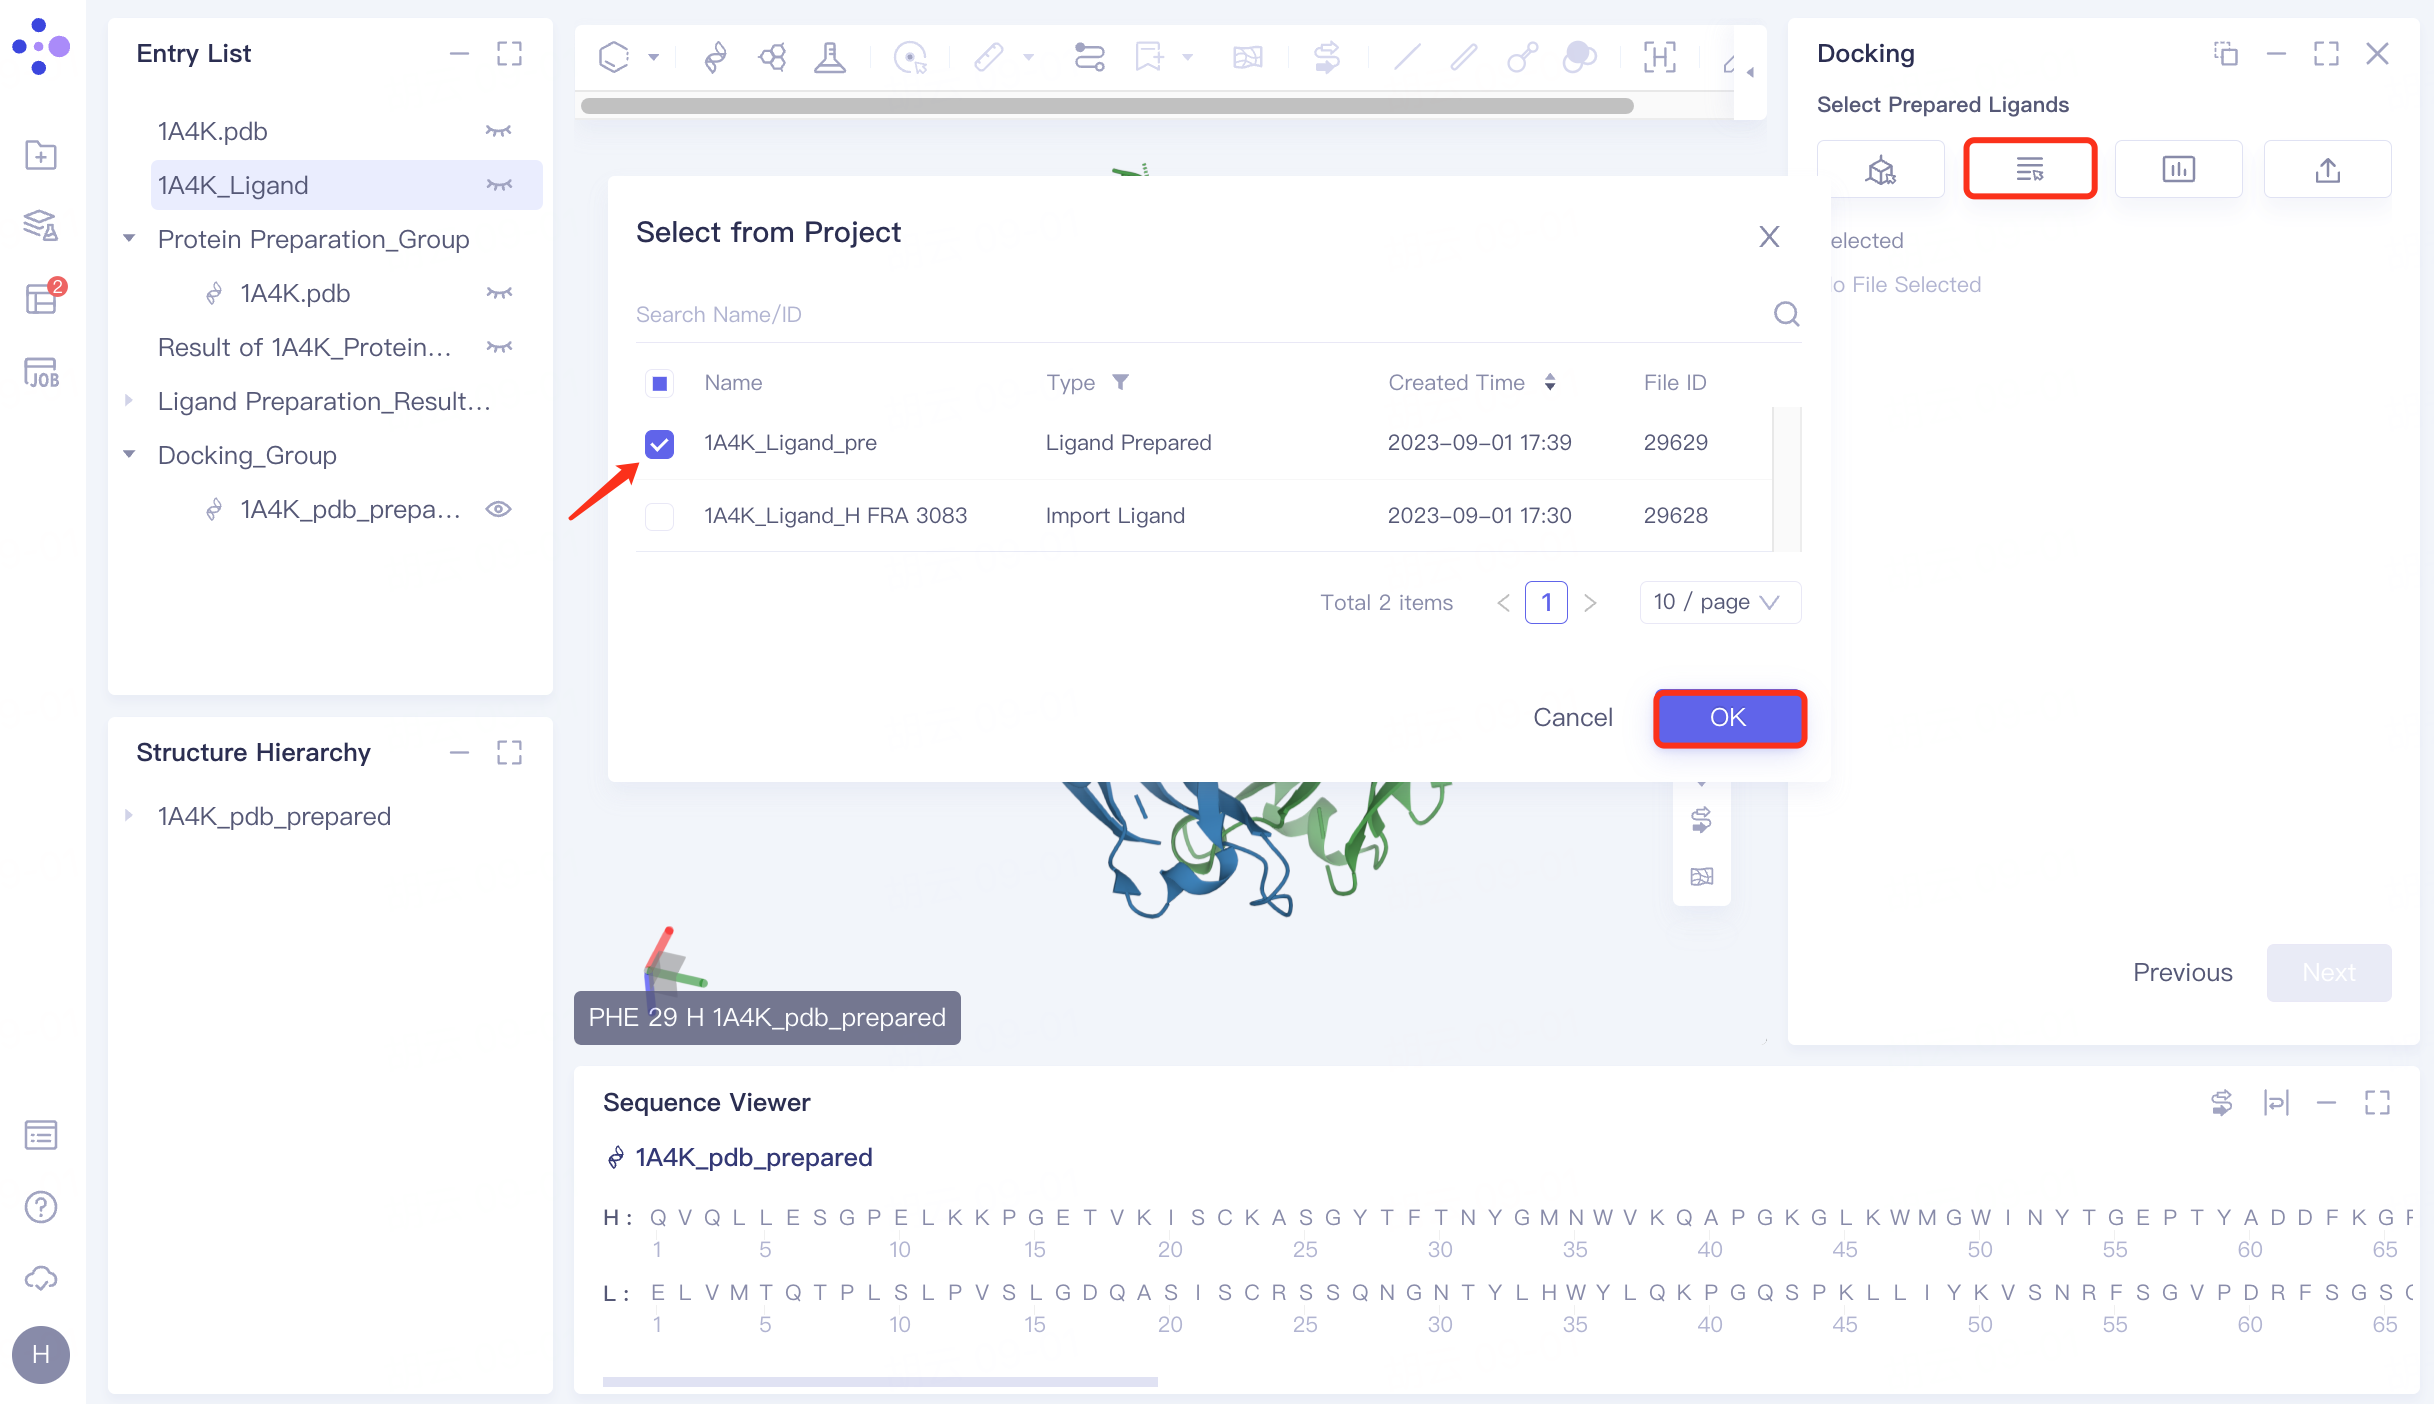Click the measurement H bracket toolbar icon
This screenshot has width=2434, height=1404.
1660,57
